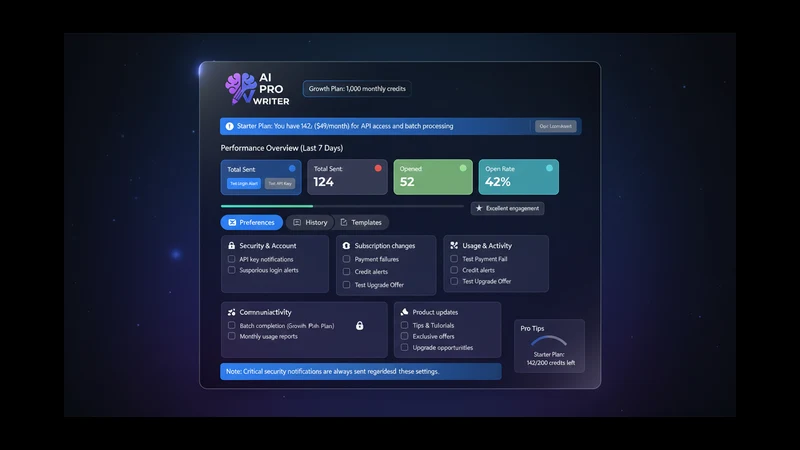800x450 pixels.
Task: Toggle the Exclusive offers checkbox
Action: point(405,336)
